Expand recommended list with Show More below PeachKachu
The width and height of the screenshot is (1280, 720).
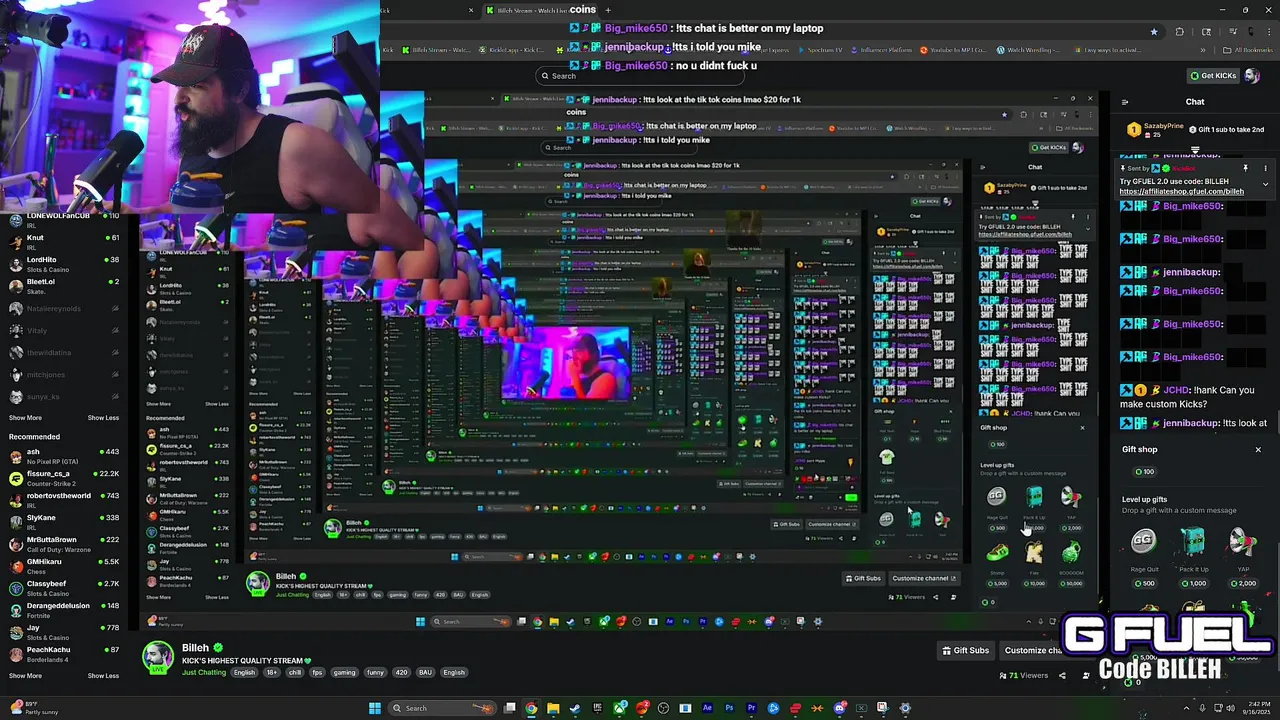(x=25, y=676)
